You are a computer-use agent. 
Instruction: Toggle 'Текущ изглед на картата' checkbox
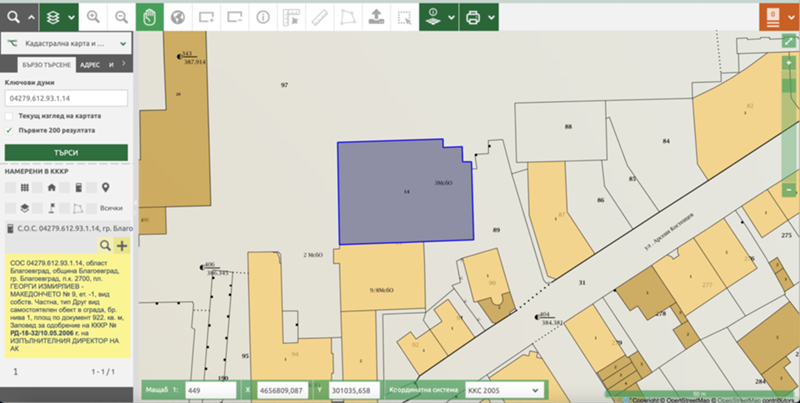(10, 116)
